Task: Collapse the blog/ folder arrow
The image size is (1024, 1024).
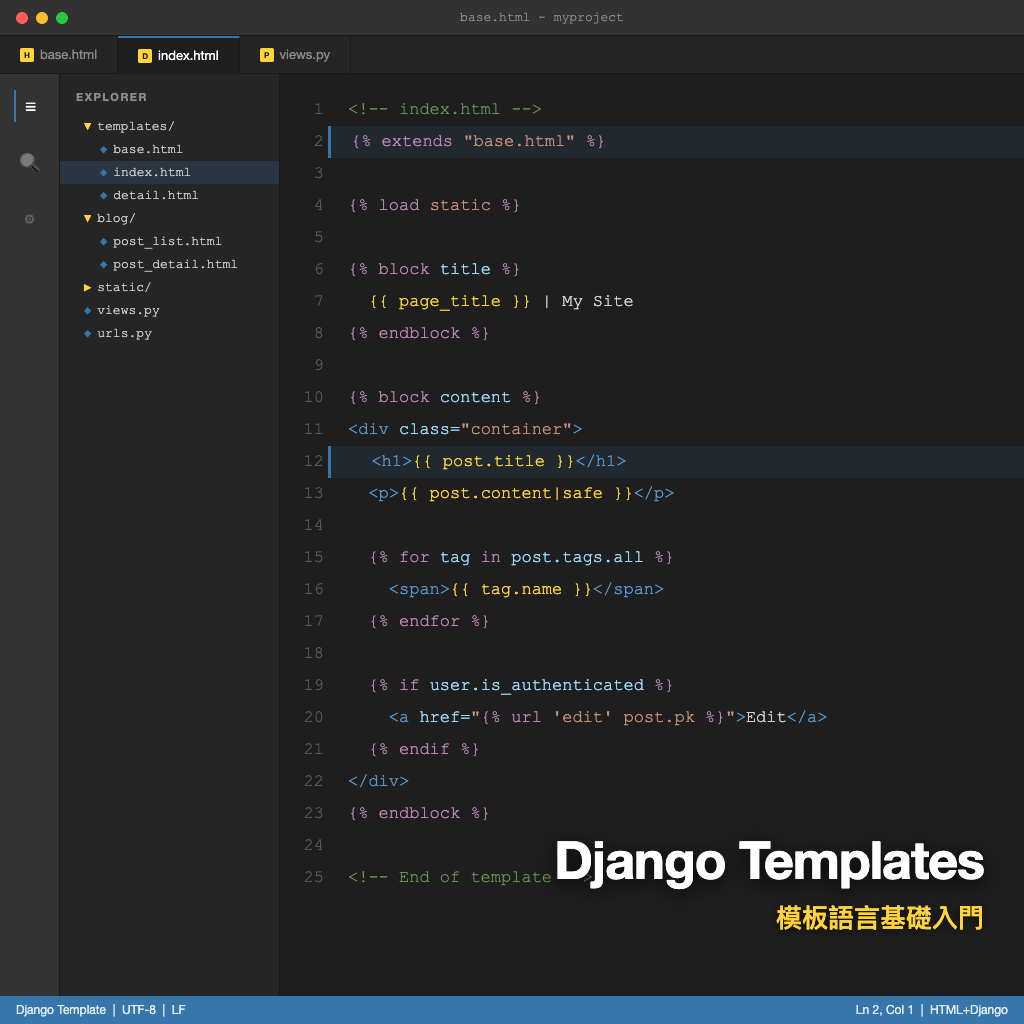Action: pyautogui.click(x=88, y=218)
